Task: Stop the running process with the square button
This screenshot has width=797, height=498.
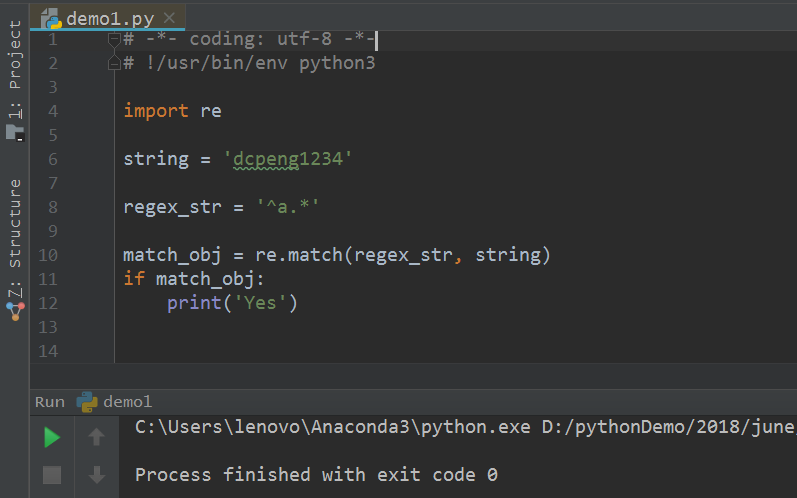Action: click(52, 475)
